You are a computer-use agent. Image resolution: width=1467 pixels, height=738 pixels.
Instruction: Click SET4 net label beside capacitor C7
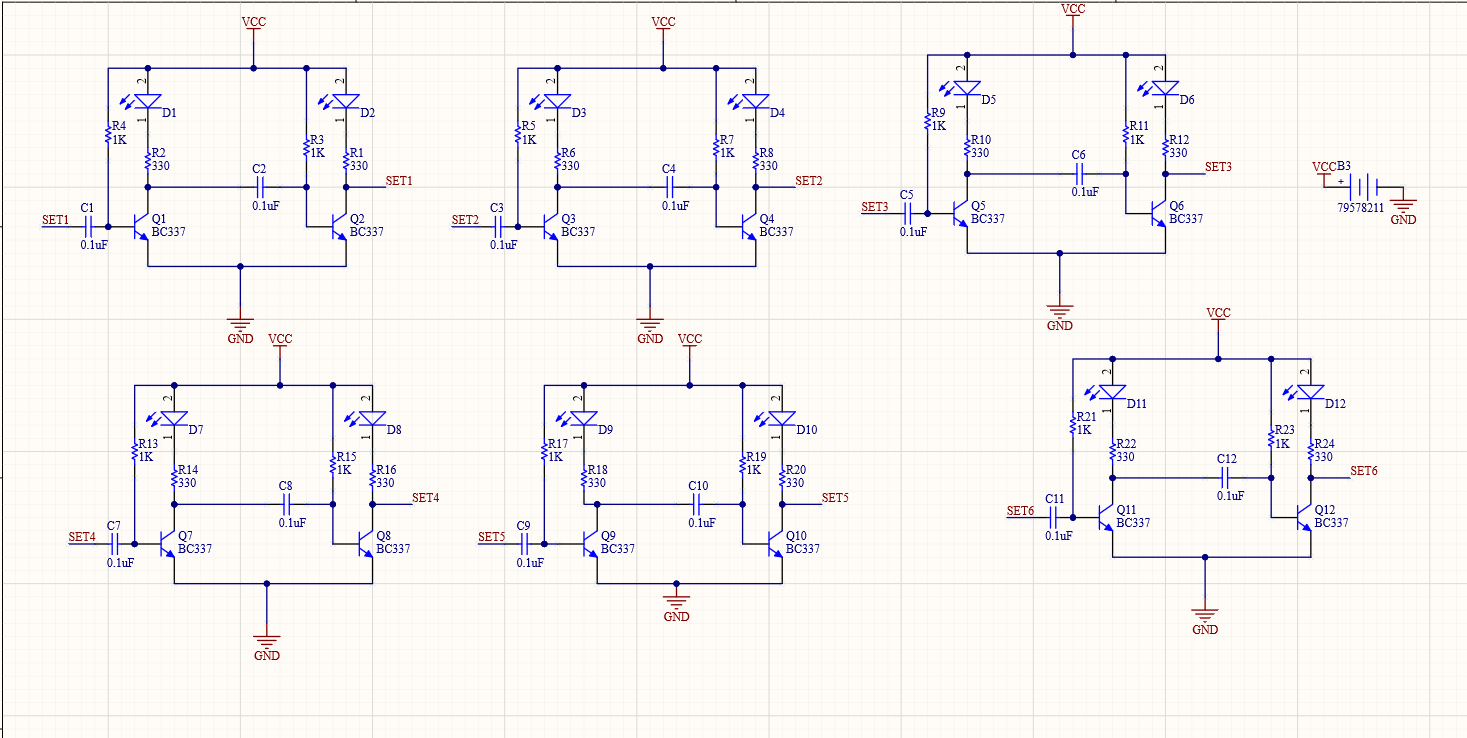coord(82,537)
